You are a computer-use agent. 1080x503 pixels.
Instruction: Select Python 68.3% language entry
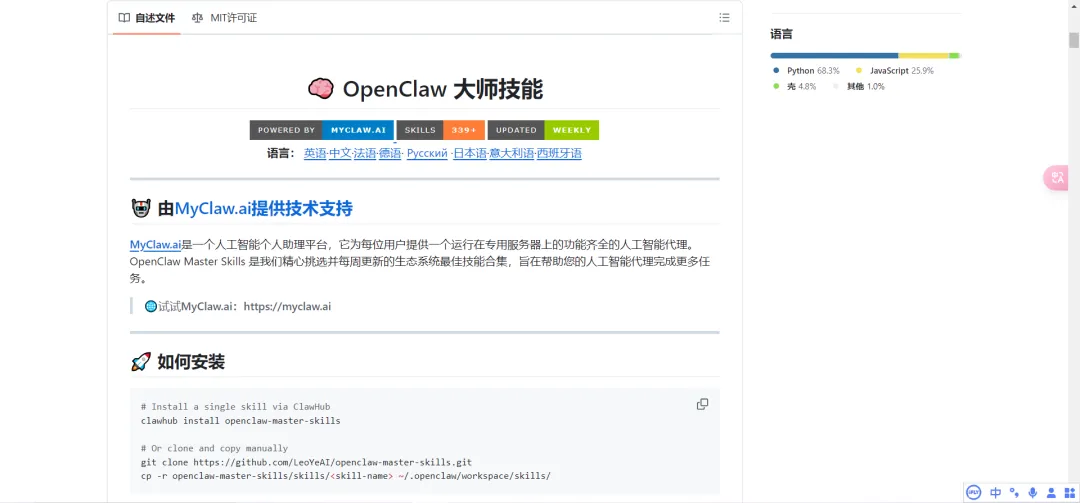(x=807, y=70)
